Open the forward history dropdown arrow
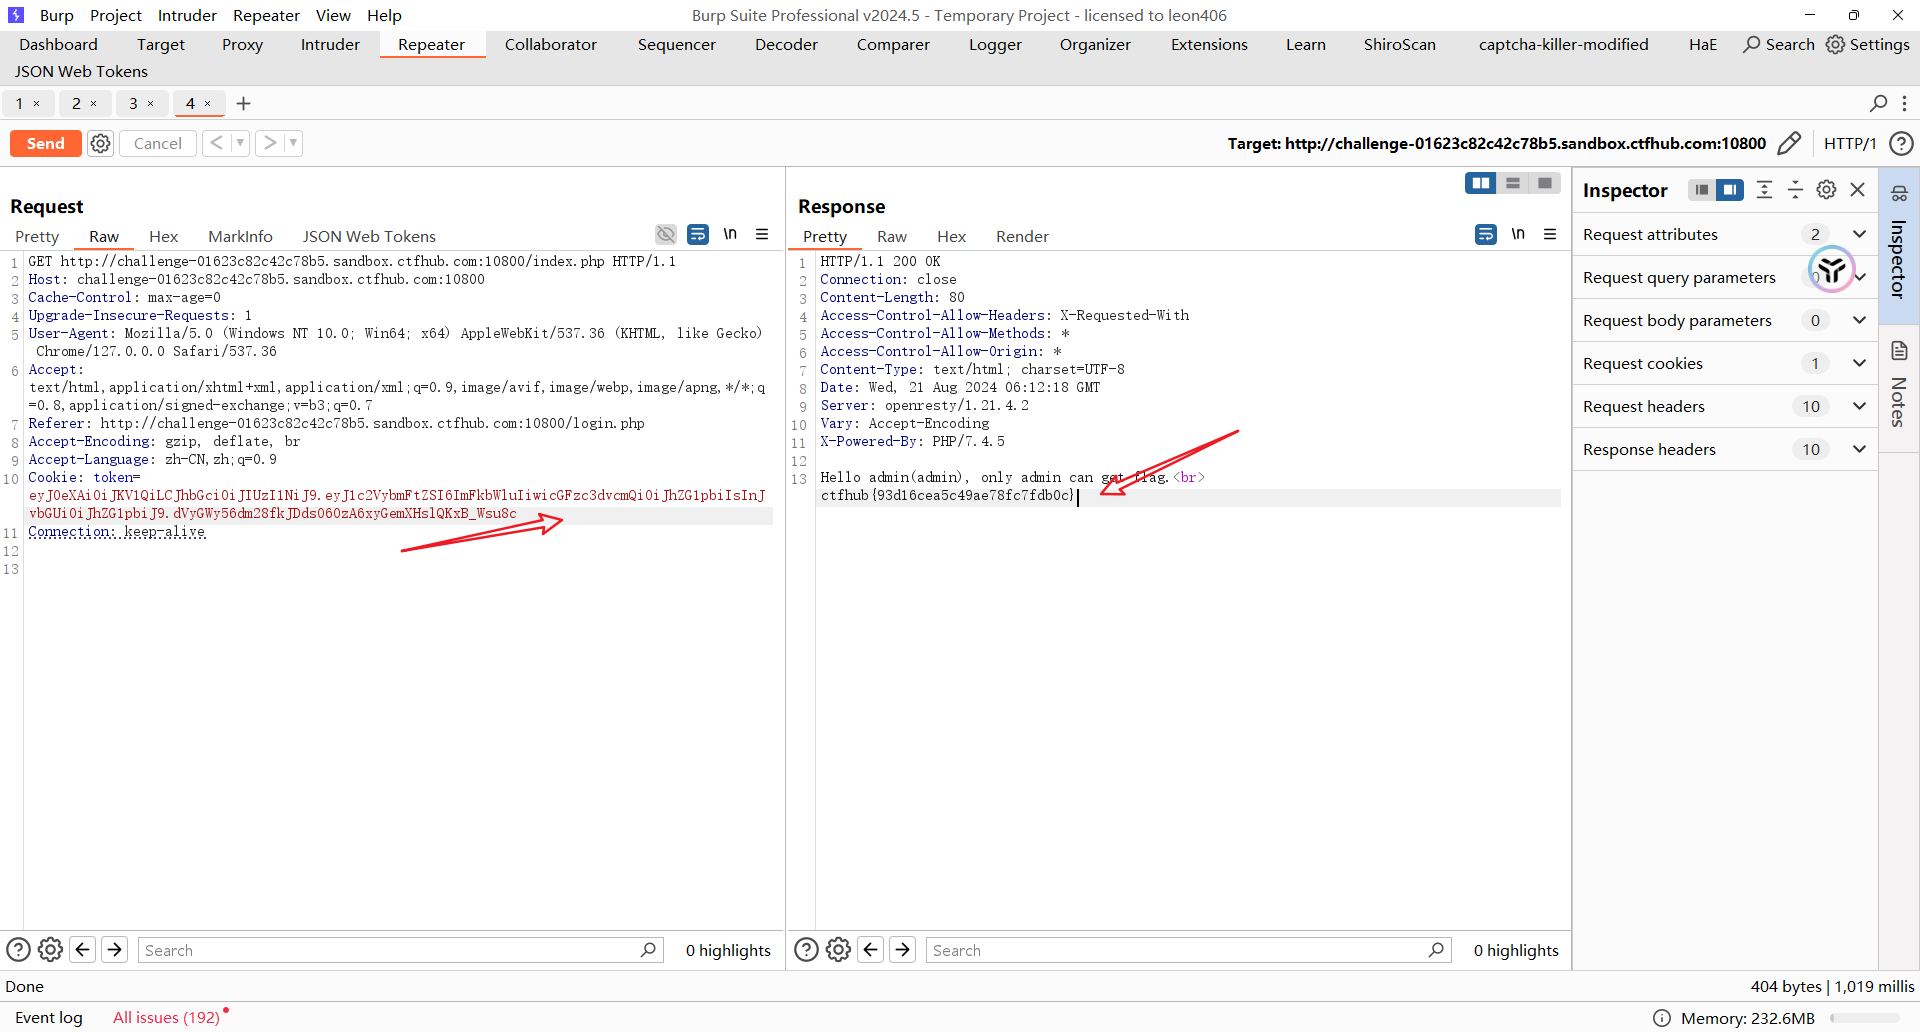Viewport: 1920px width, 1032px height. (293, 143)
